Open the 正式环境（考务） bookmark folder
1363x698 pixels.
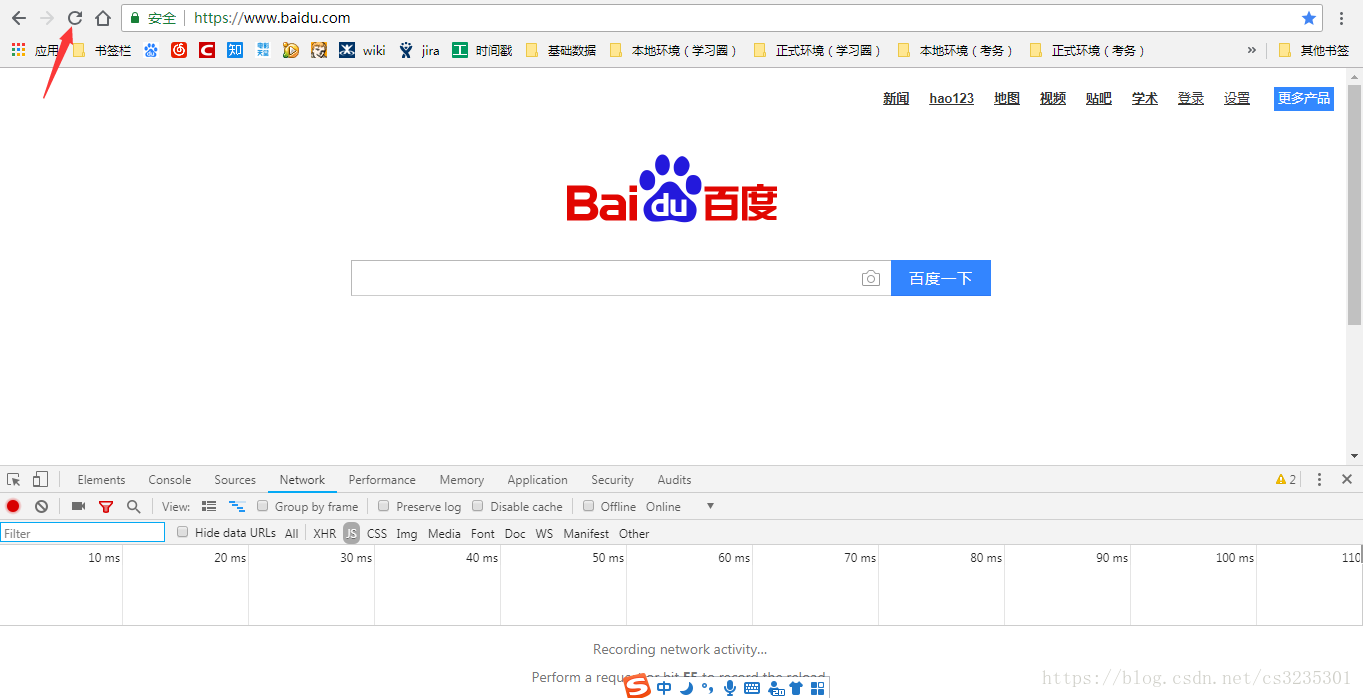pyautogui.click(x=1087, y=50)
